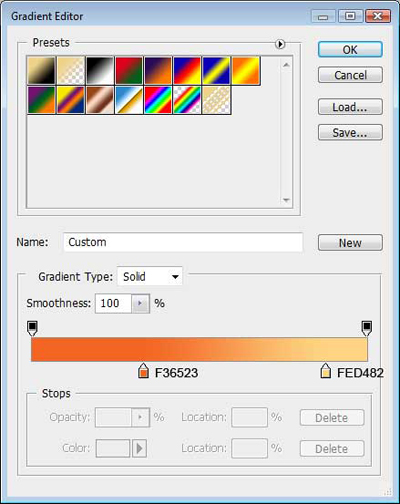Click into the gradient Name field
The height and width of the screenshot is (504, 400).
[x=183, y=242]
